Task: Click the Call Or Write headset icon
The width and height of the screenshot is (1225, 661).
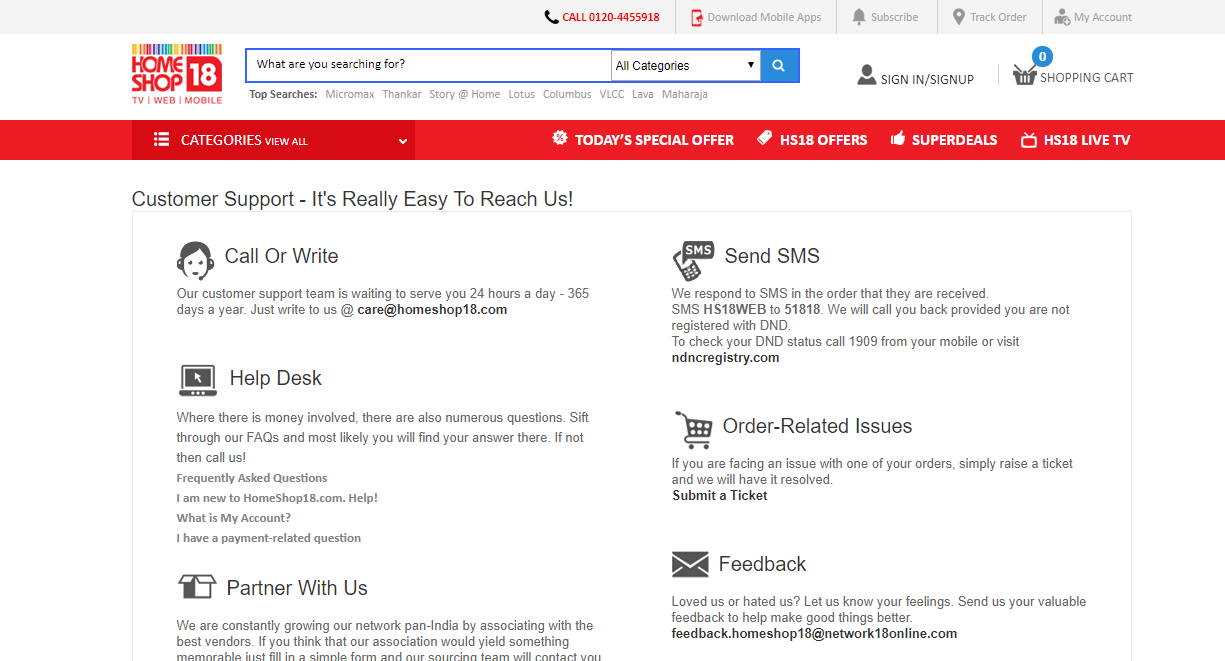Action: tap(195, 260)
